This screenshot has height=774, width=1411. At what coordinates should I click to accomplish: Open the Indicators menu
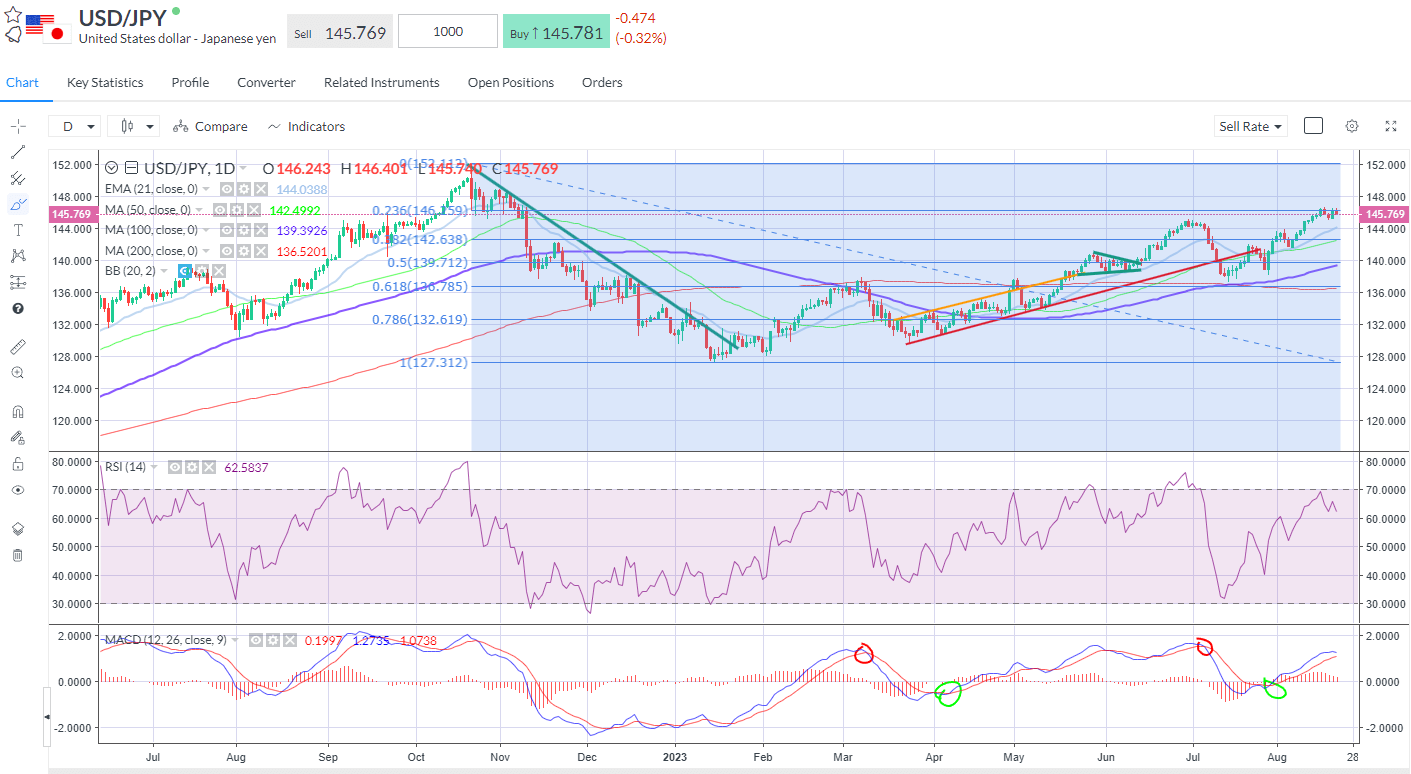[x=306, y=126]
